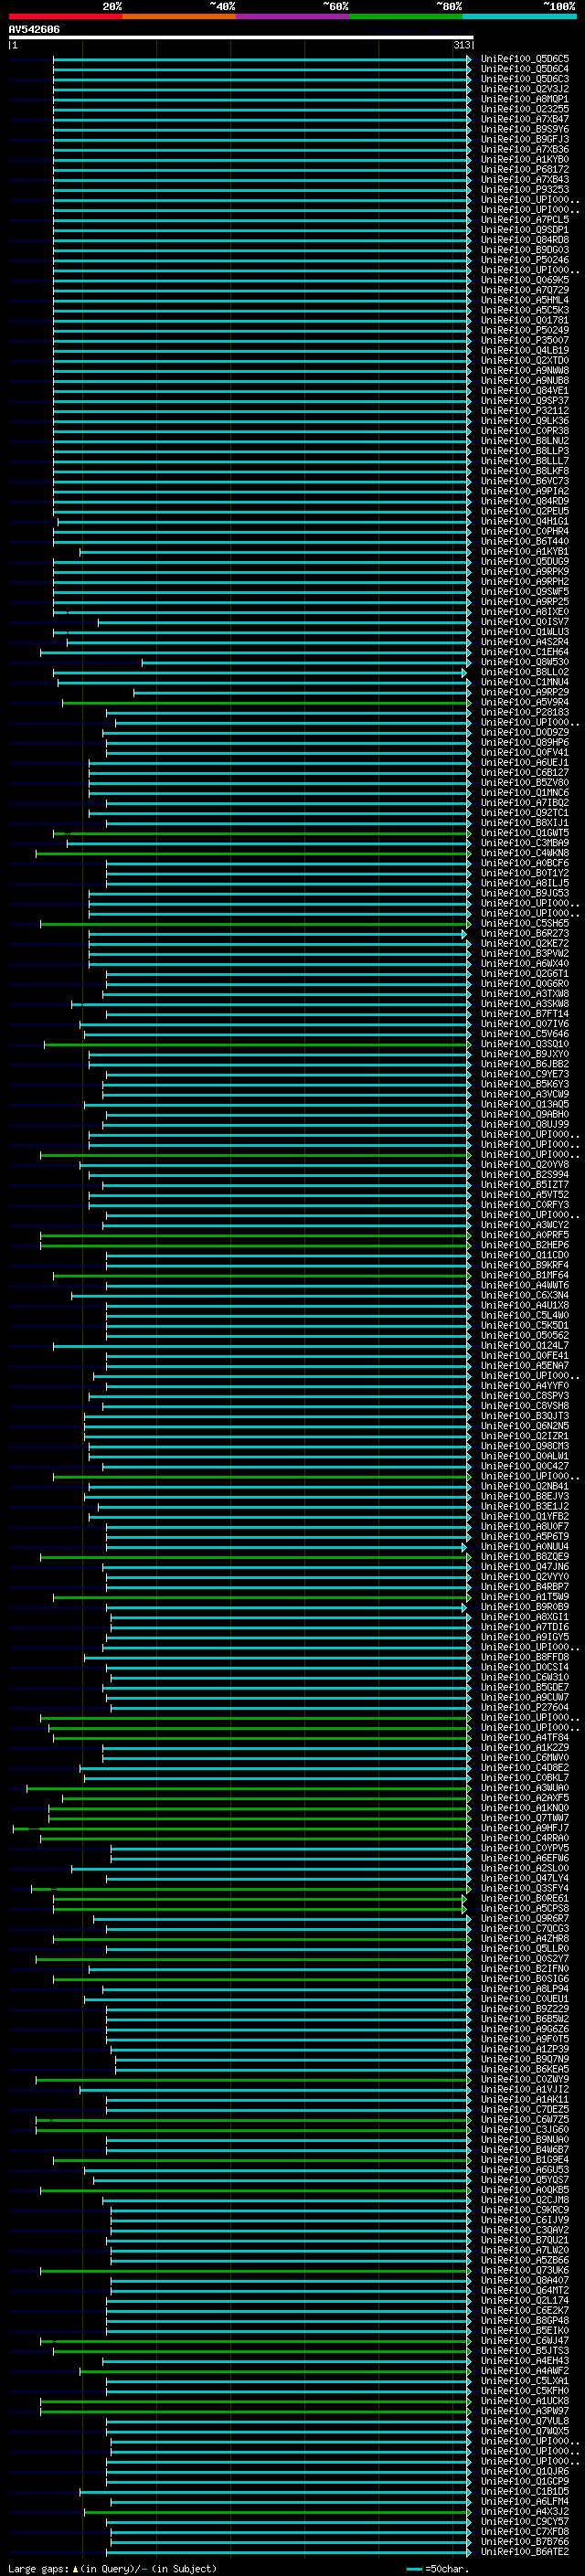The width and height of the screenshot is (585, 2576).
Task: Select hit UniRef100_P50246
Action: click(524, 260)
